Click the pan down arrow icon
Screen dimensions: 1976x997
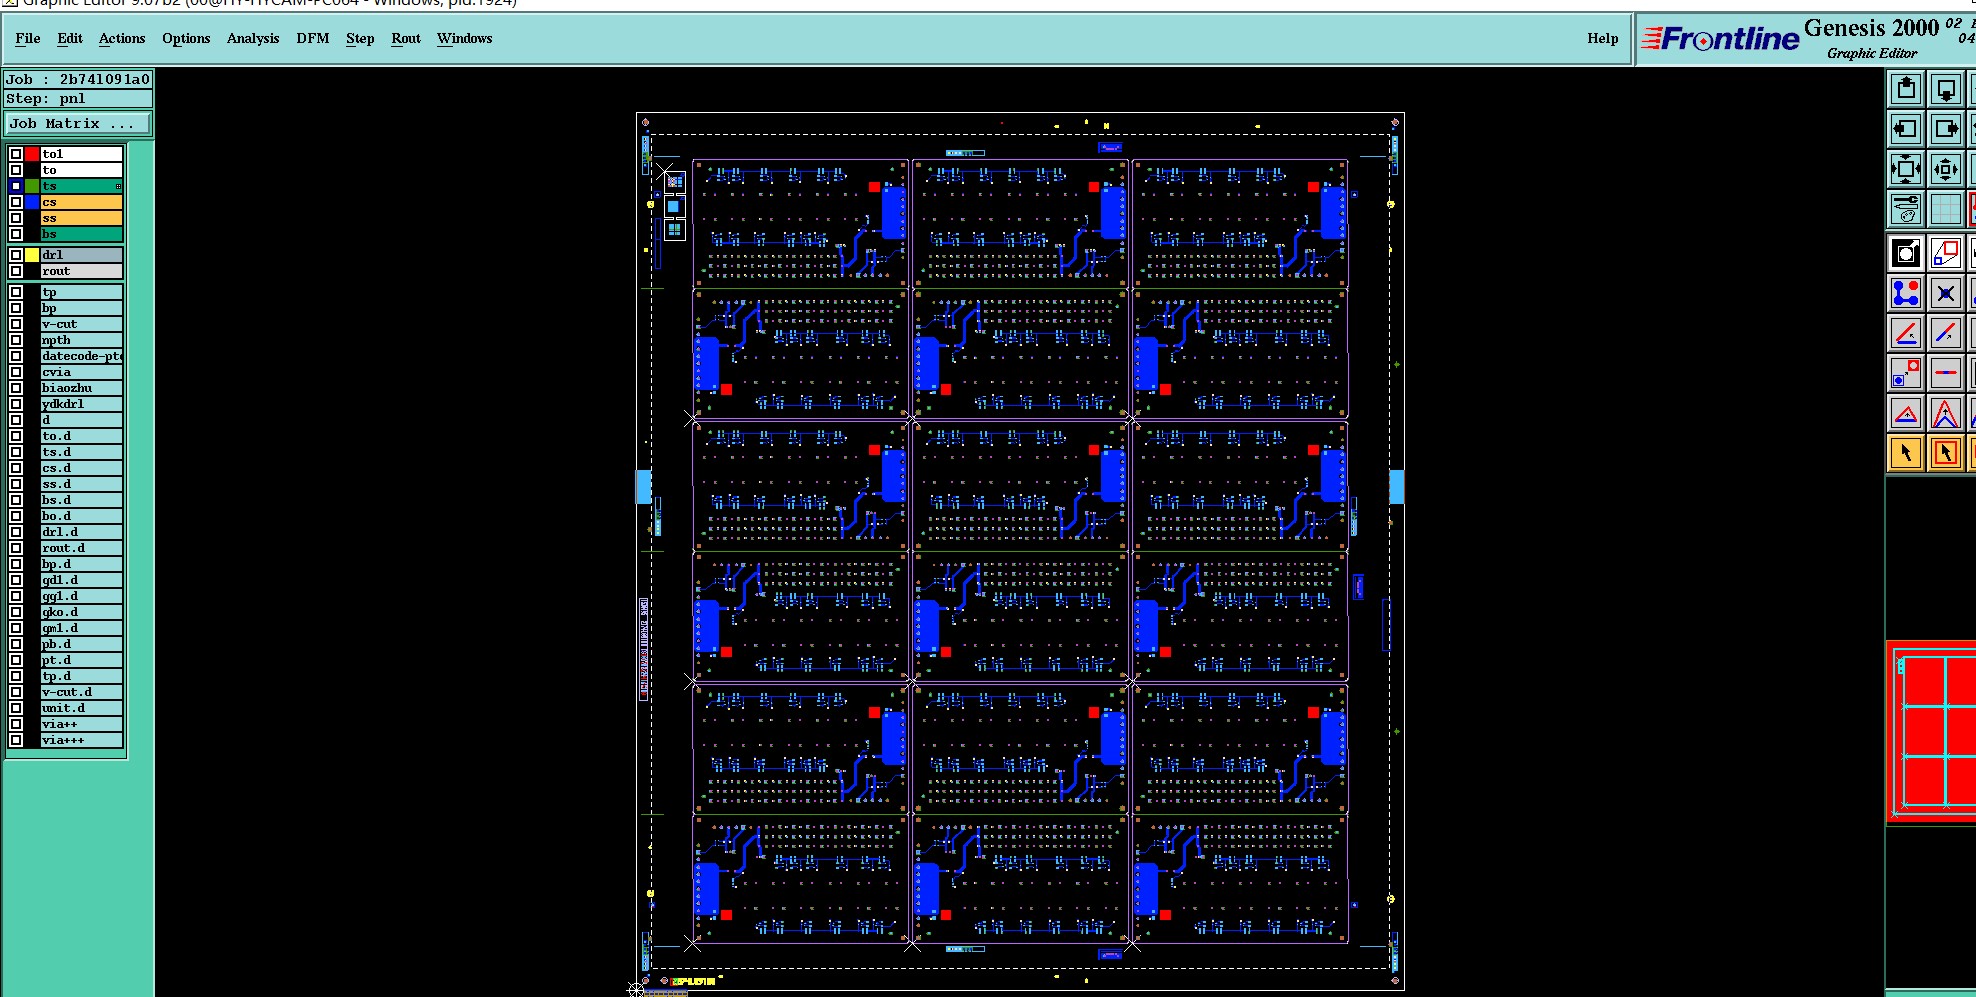(1946, 90)
